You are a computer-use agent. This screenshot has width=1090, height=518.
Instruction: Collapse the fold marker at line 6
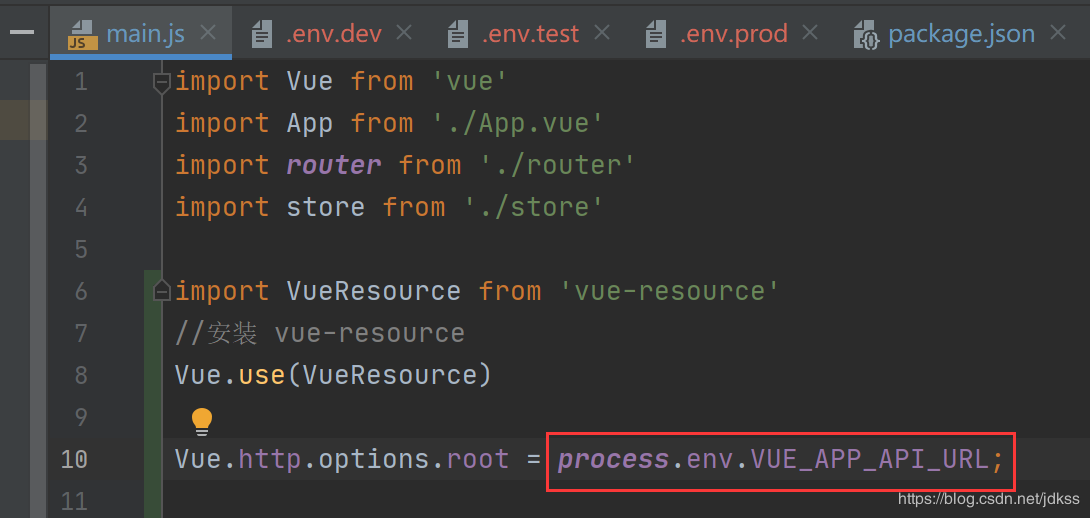(161, 292)
